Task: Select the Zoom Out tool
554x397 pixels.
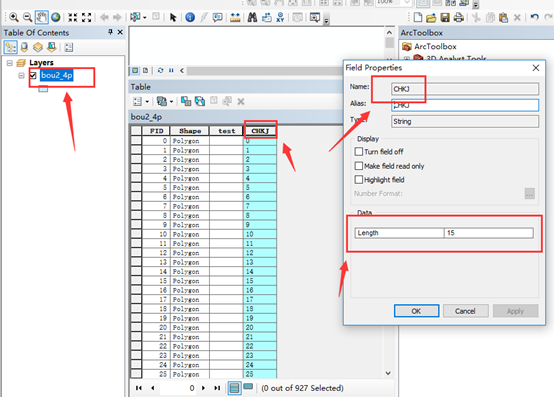Action: [27, 17]
